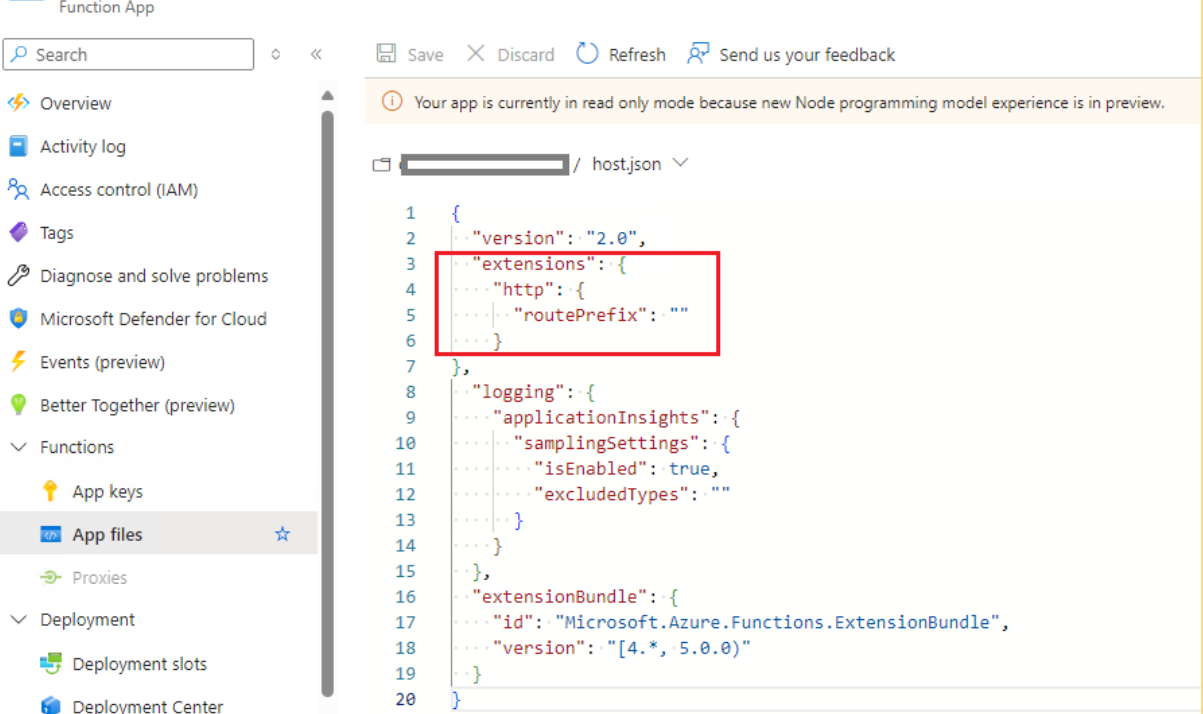Click the Overview lightning icon in sidebar
This screenshot has width=1203, height=714.
click(x=18, y=103)
